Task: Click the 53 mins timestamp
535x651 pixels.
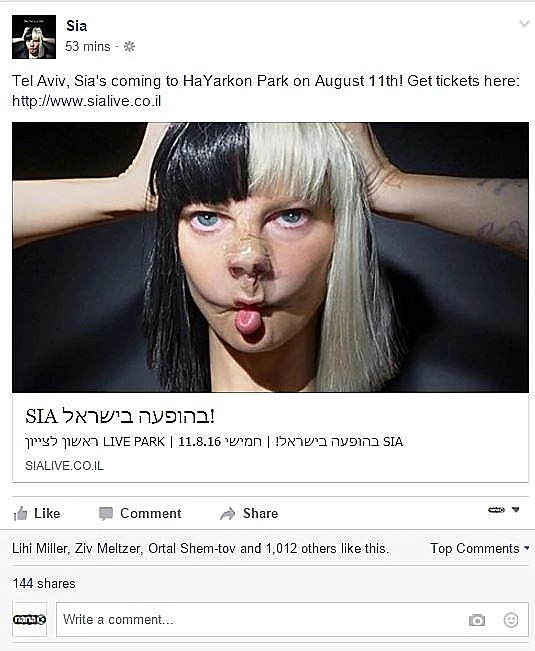Action: pos(88,46)
